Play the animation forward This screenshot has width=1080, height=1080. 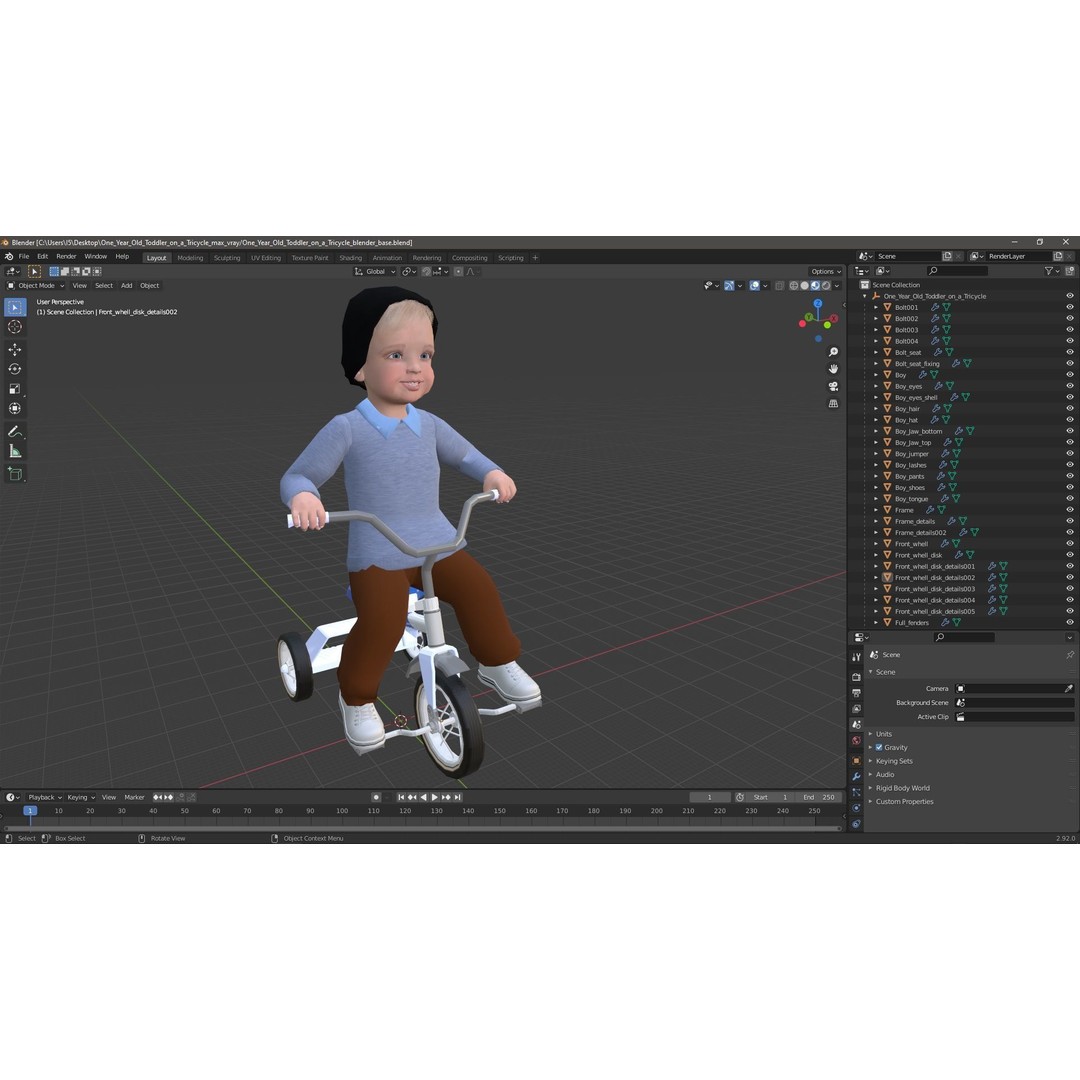pos(435,797)
